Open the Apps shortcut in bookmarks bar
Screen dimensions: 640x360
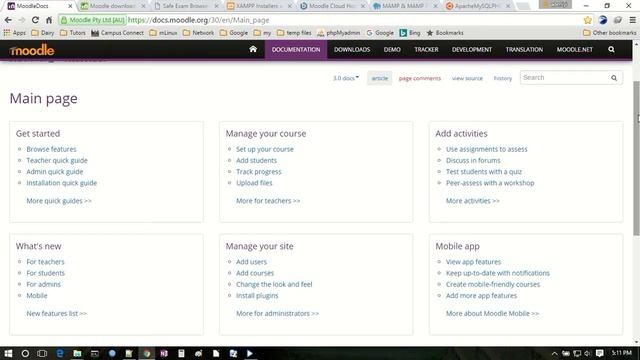[15, 33]
